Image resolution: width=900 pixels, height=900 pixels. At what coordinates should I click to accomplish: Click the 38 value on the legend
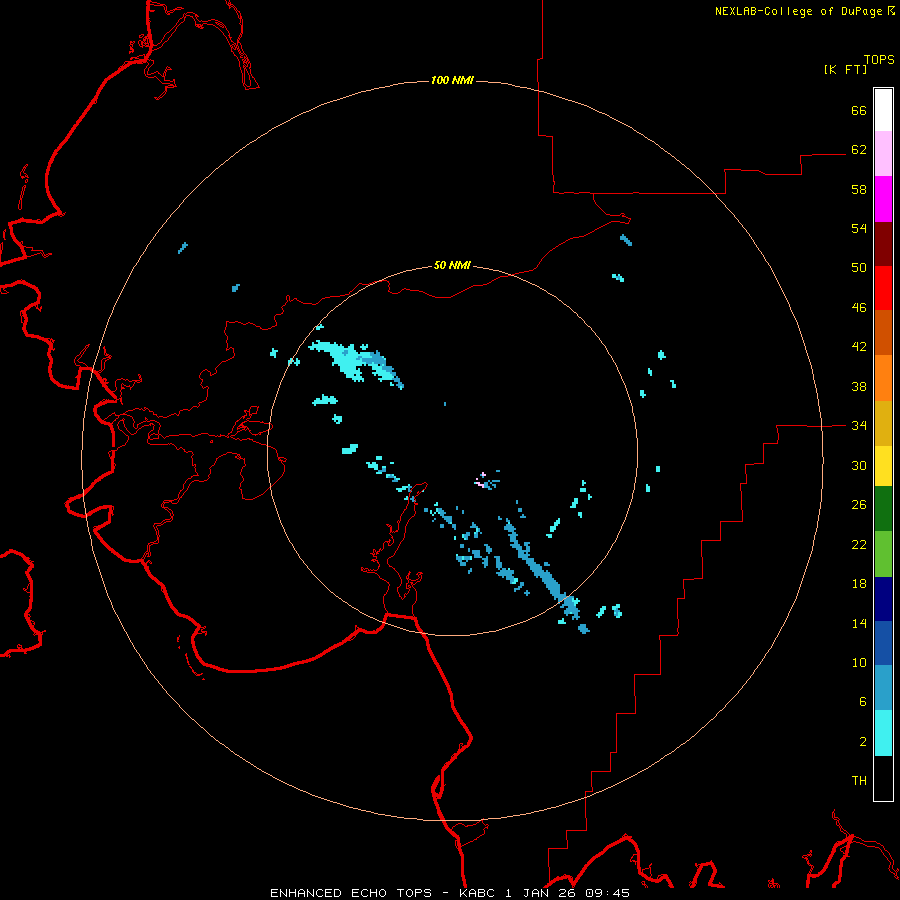pos(859,387)
